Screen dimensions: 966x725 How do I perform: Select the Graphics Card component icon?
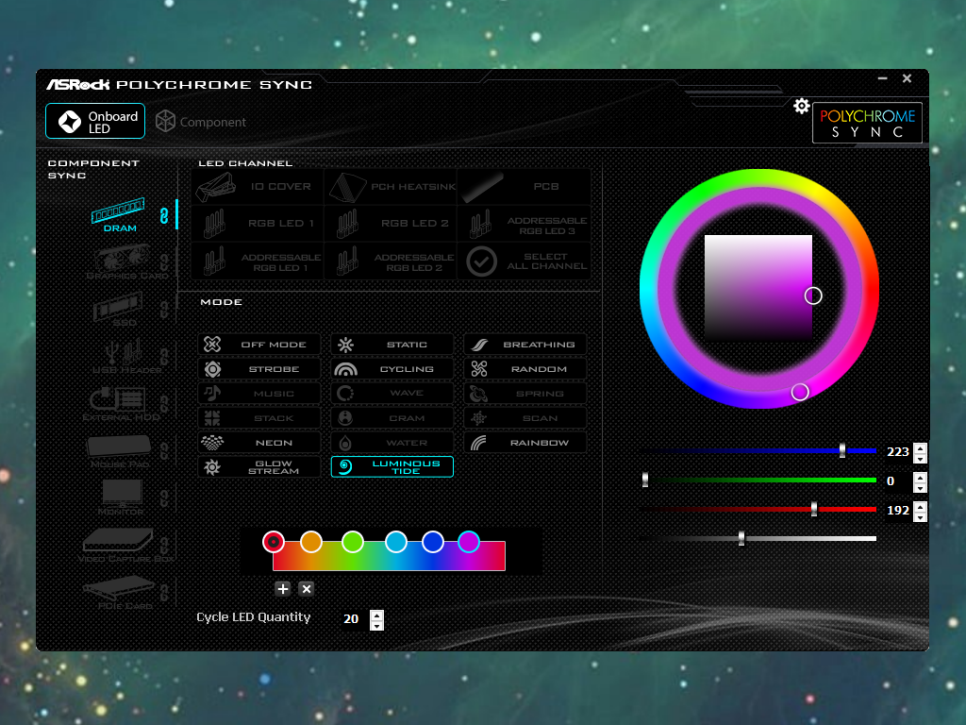click(121, 262)
